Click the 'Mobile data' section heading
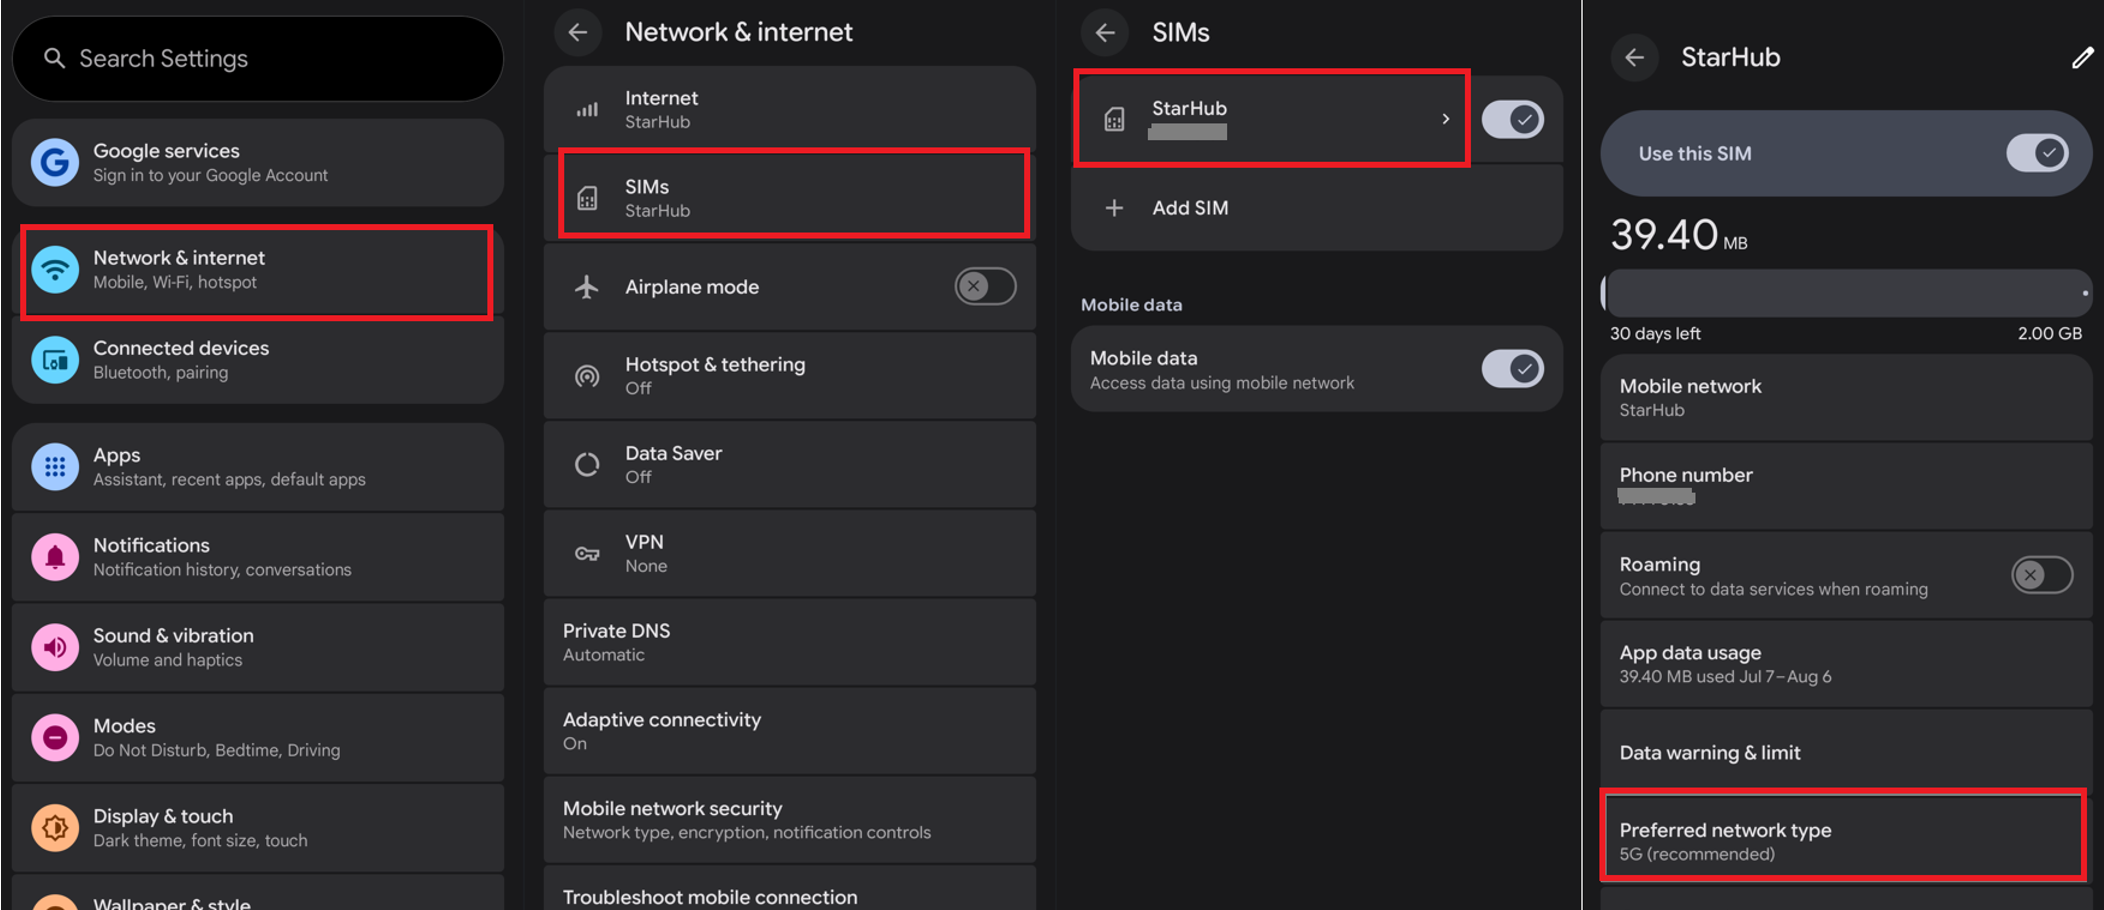The width and height of the screenshot is (2104, 910). tap(1131, 305)
